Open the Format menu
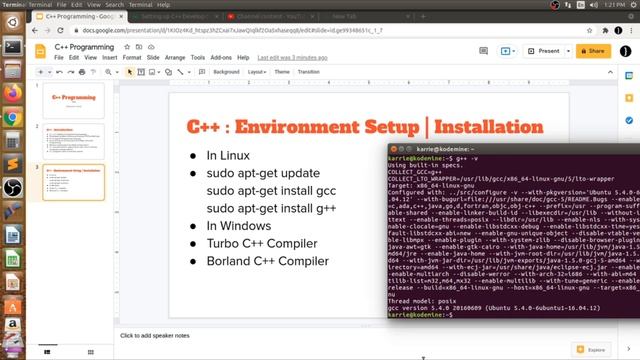This screenshot has width=640, height=360. (132, 58)
